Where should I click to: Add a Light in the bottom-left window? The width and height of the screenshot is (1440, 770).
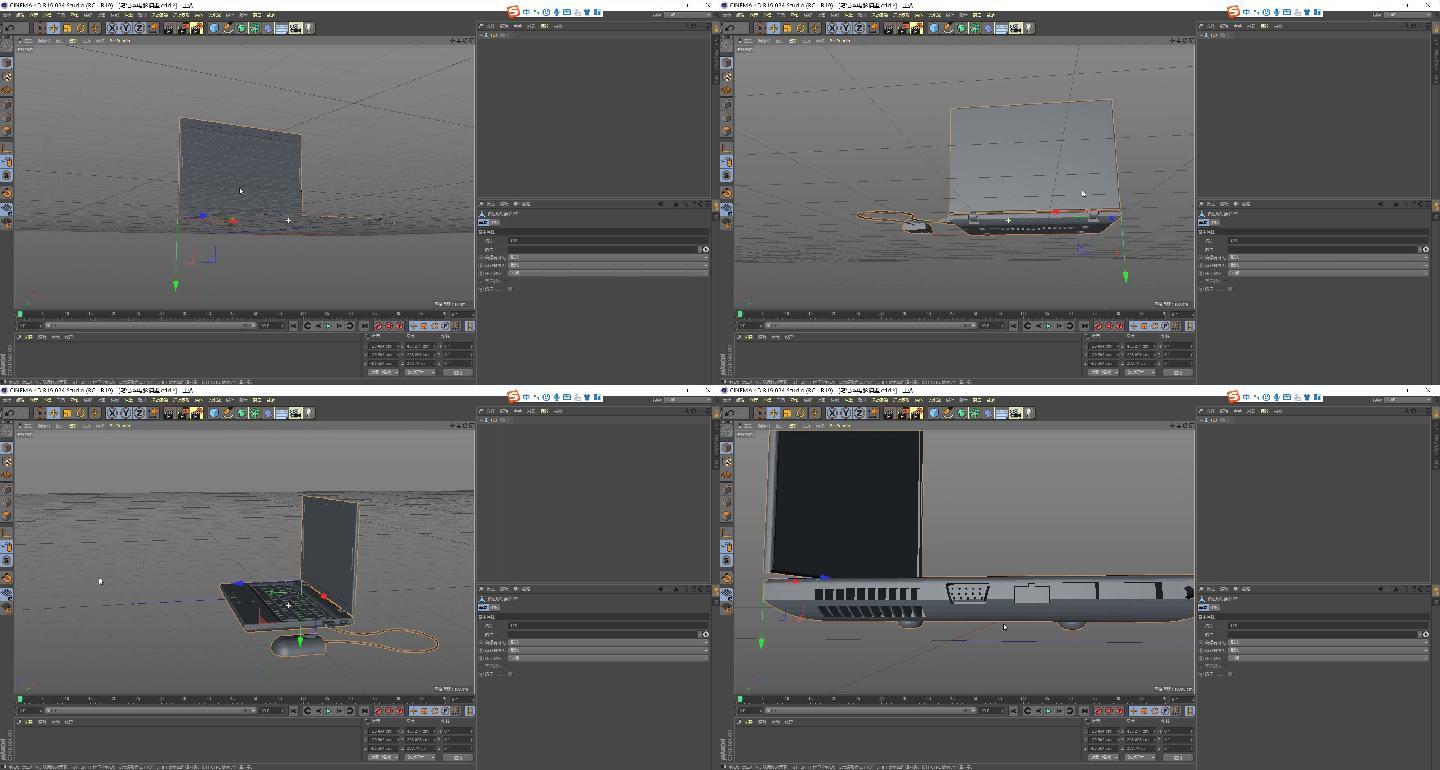(309, 413)
